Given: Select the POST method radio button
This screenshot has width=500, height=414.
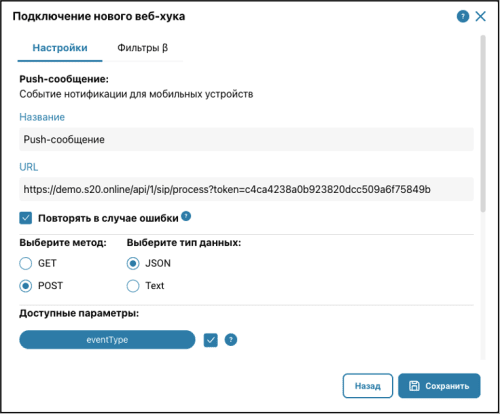Looking at the screenshot, I should [26, 286].
